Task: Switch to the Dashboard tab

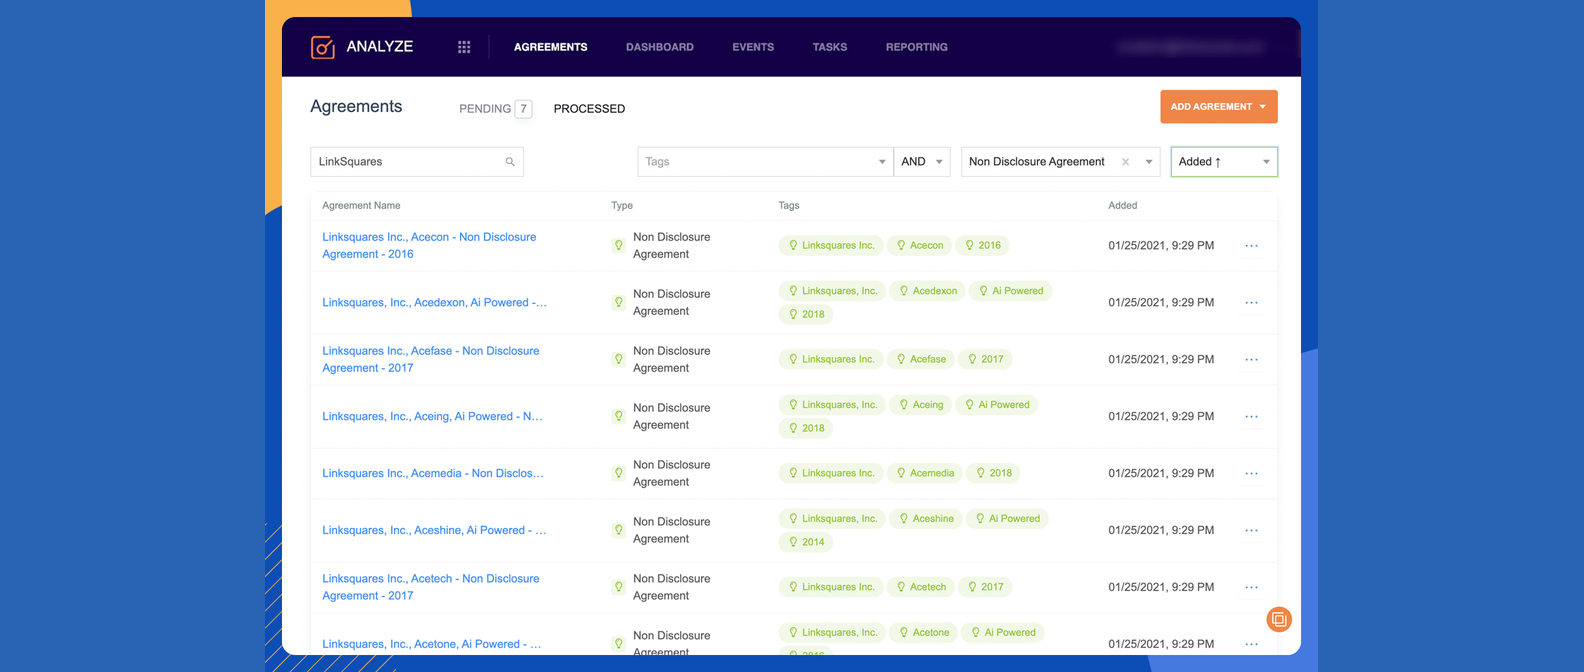Action: coord(659,47)
